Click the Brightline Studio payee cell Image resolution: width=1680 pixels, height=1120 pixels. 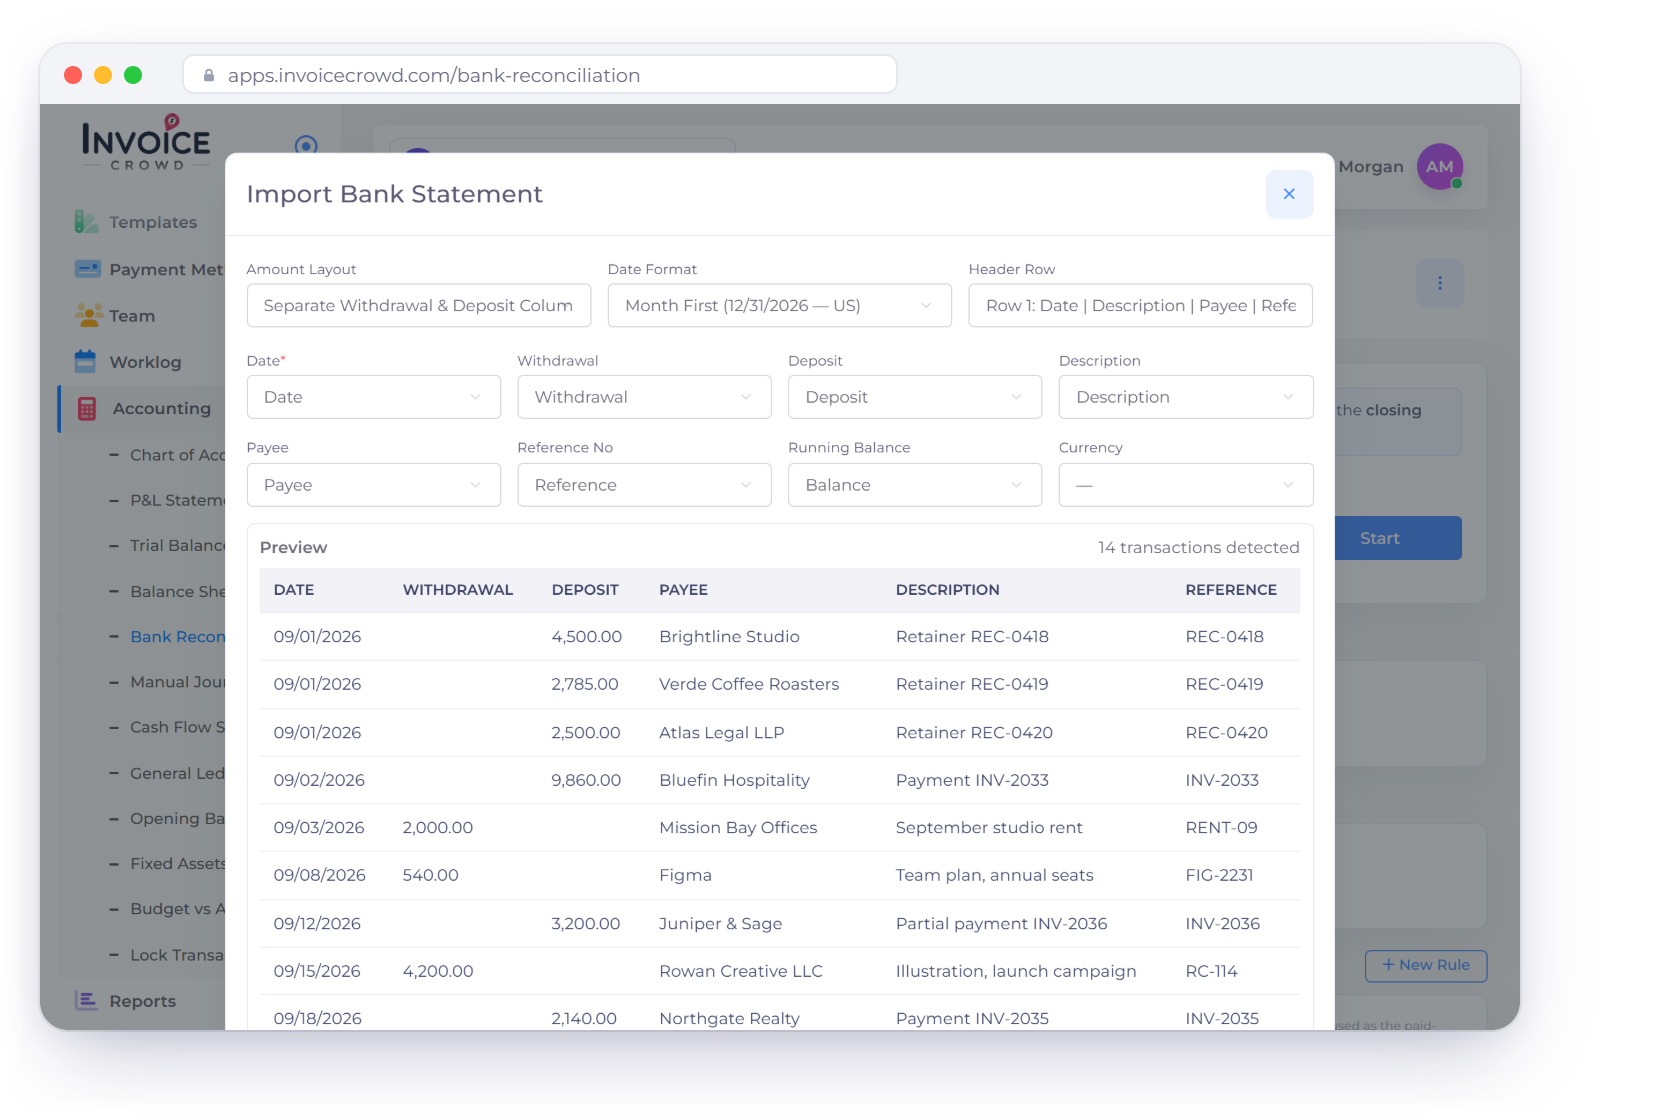pyautogui.click(x=729, y=637)
